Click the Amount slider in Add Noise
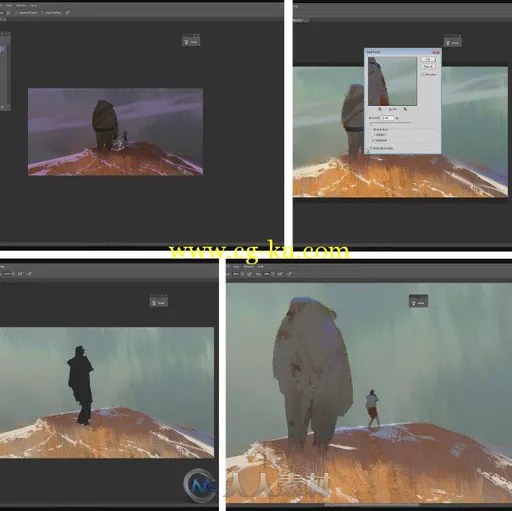The height and width of the screenshot is (511, 512). pos(390,123)
